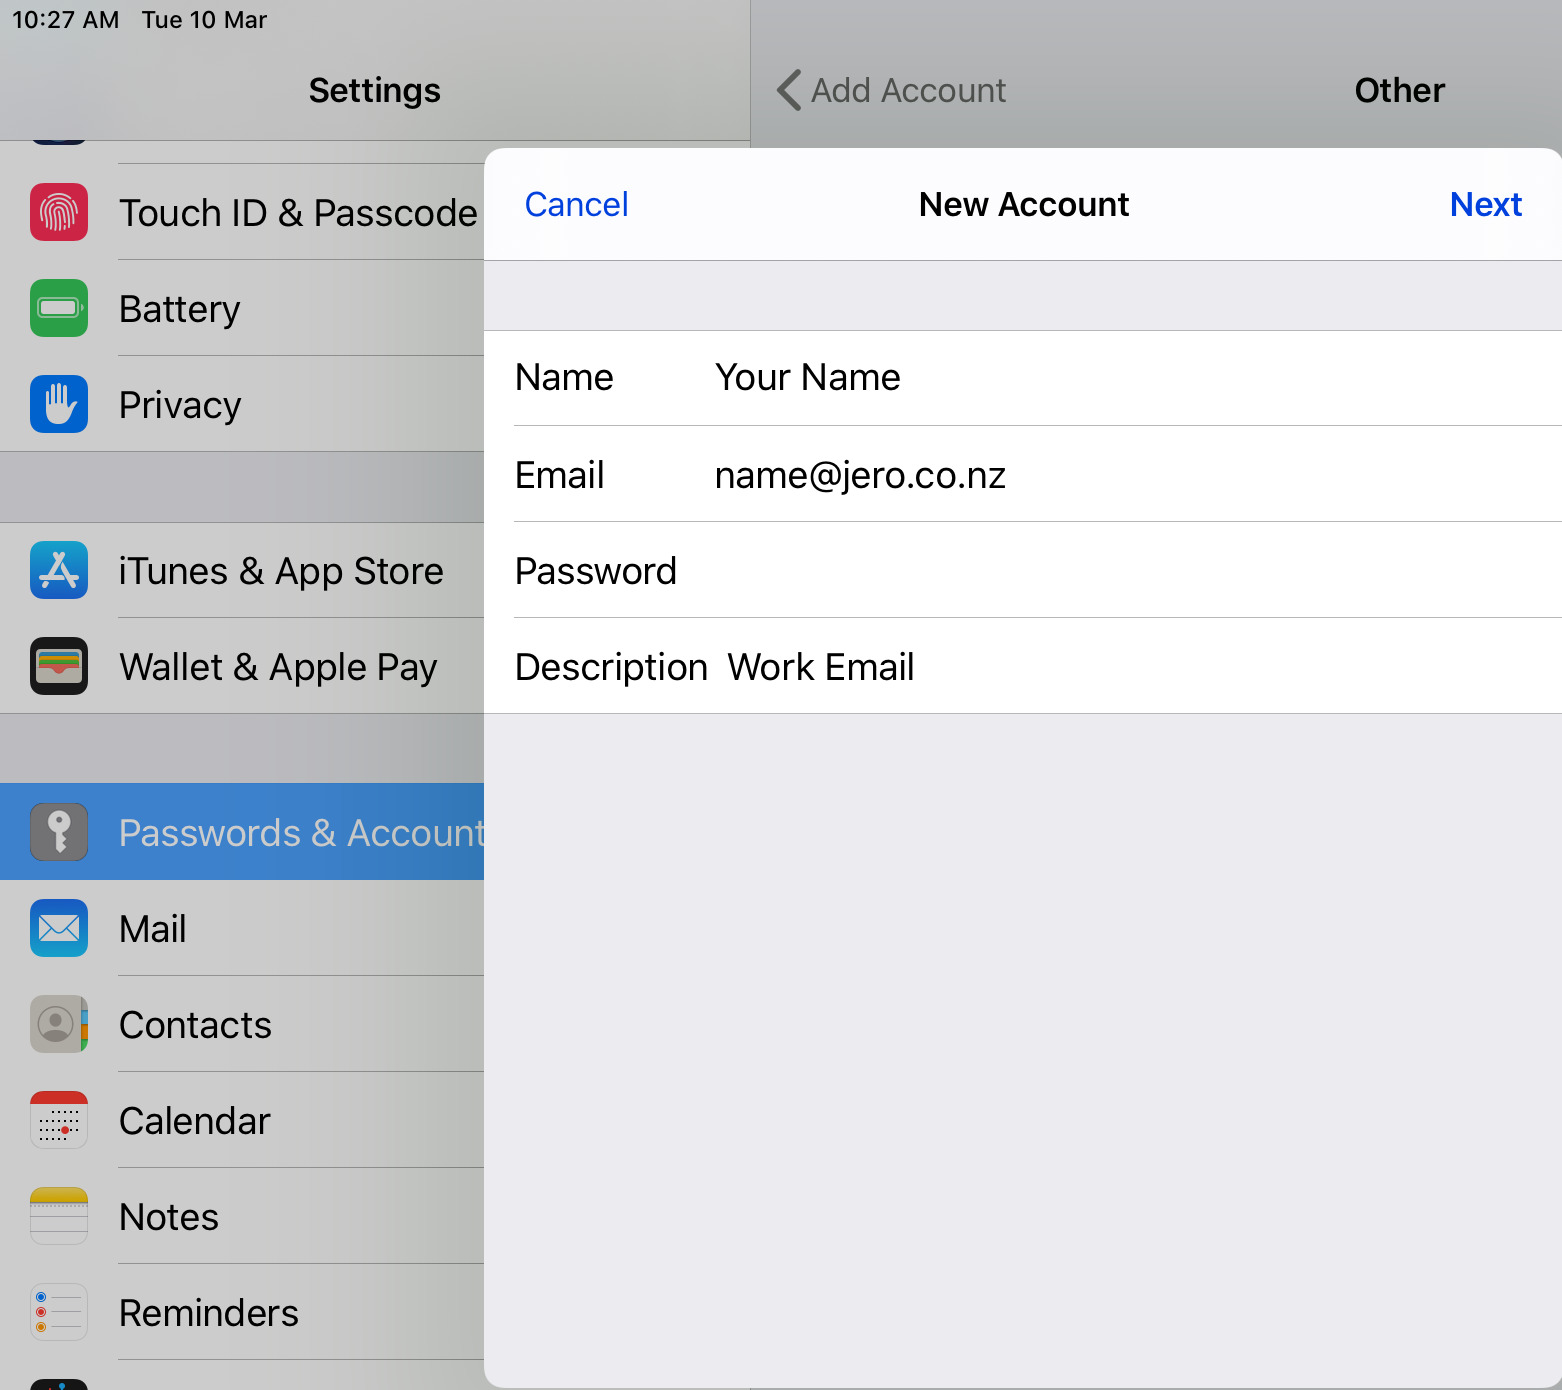Select Calendar in the settings list
Image resolution: width=1562 pixels, height=1390 pixels.
[195, 1121]
